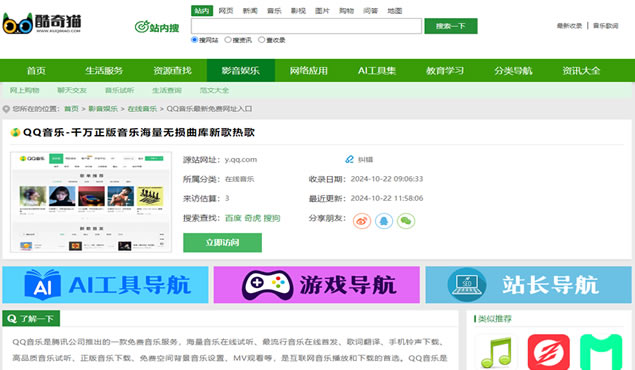635x370 pixels.
Task: Open the 生活服务 nav menu
Action: (104, 70)
